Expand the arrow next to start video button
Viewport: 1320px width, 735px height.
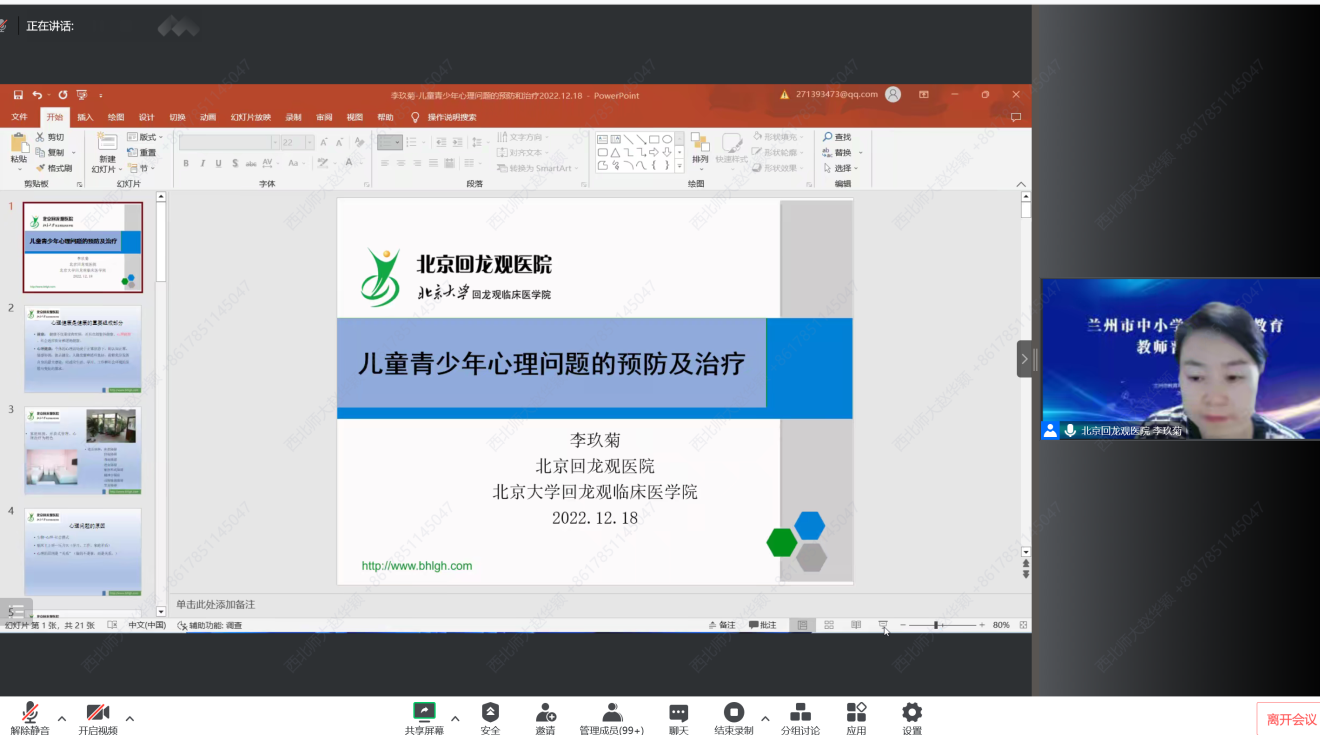(129, 718)
